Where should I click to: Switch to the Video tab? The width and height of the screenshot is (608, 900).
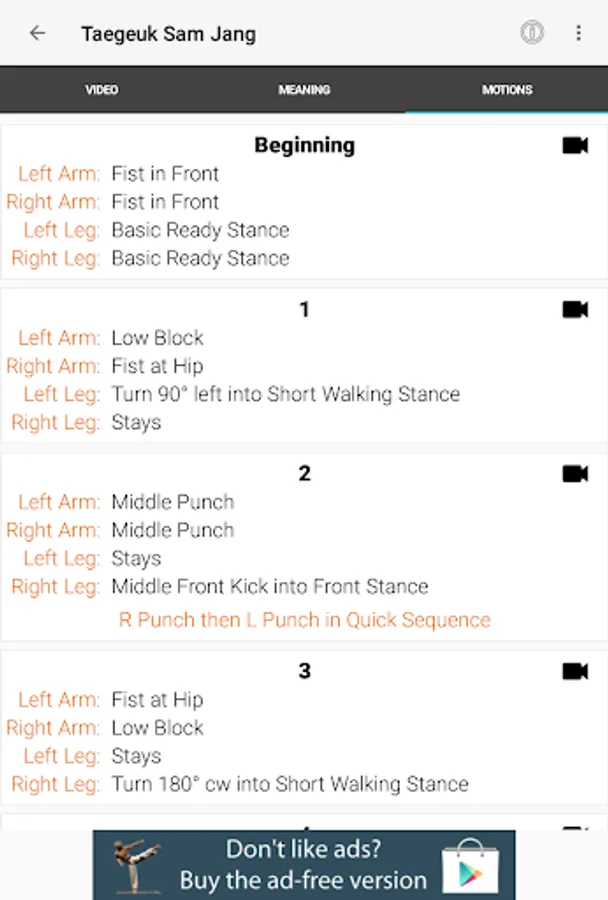pos(101,90)
